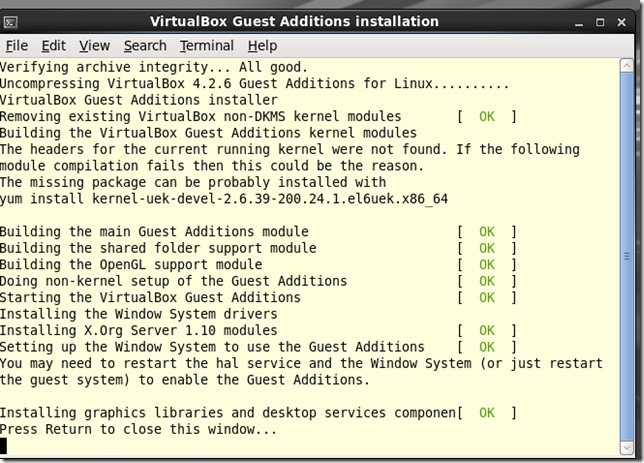Click OK status beside OpenGL support module
The height and width of the screenshot is (463, 644).
pyautogui.click(x=487, y=265)
